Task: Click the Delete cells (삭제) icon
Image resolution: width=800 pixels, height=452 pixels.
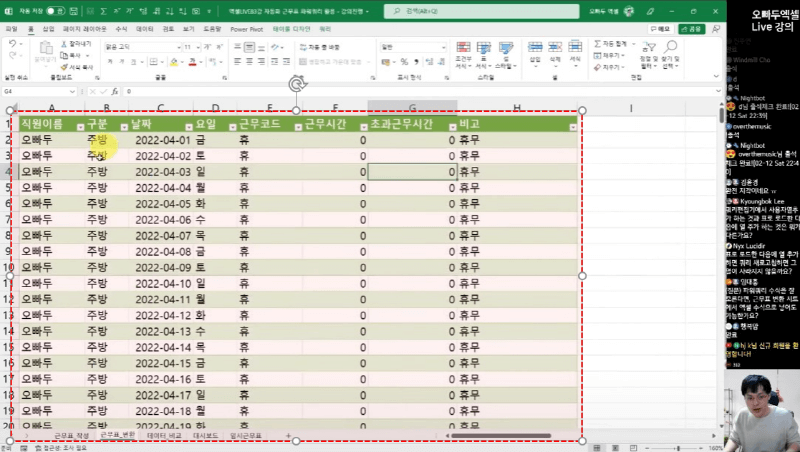Action: [x=552, y=50]
